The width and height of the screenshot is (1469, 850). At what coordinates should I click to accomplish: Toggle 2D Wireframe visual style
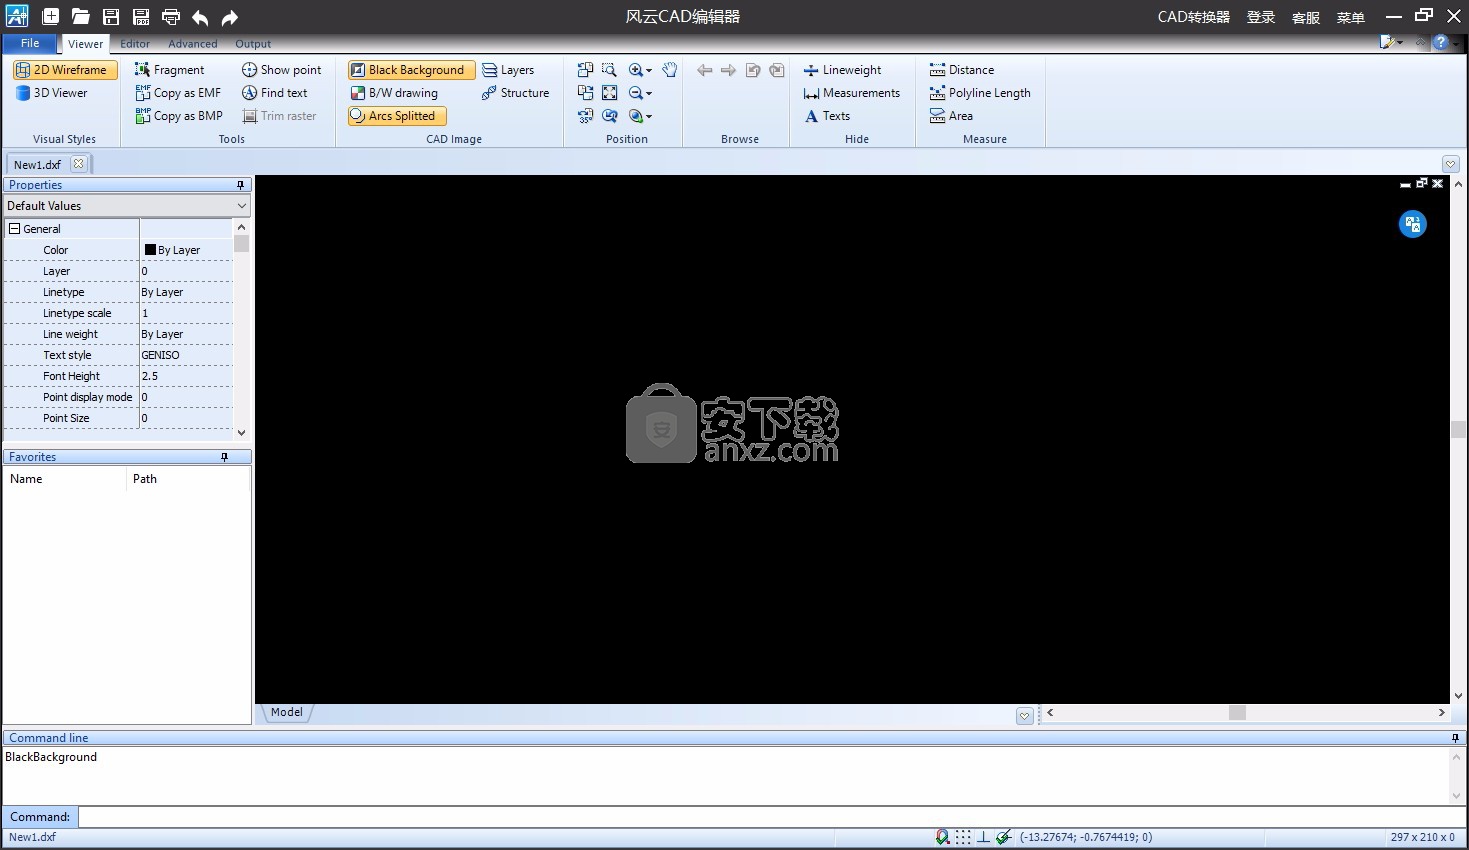[65, 70]
